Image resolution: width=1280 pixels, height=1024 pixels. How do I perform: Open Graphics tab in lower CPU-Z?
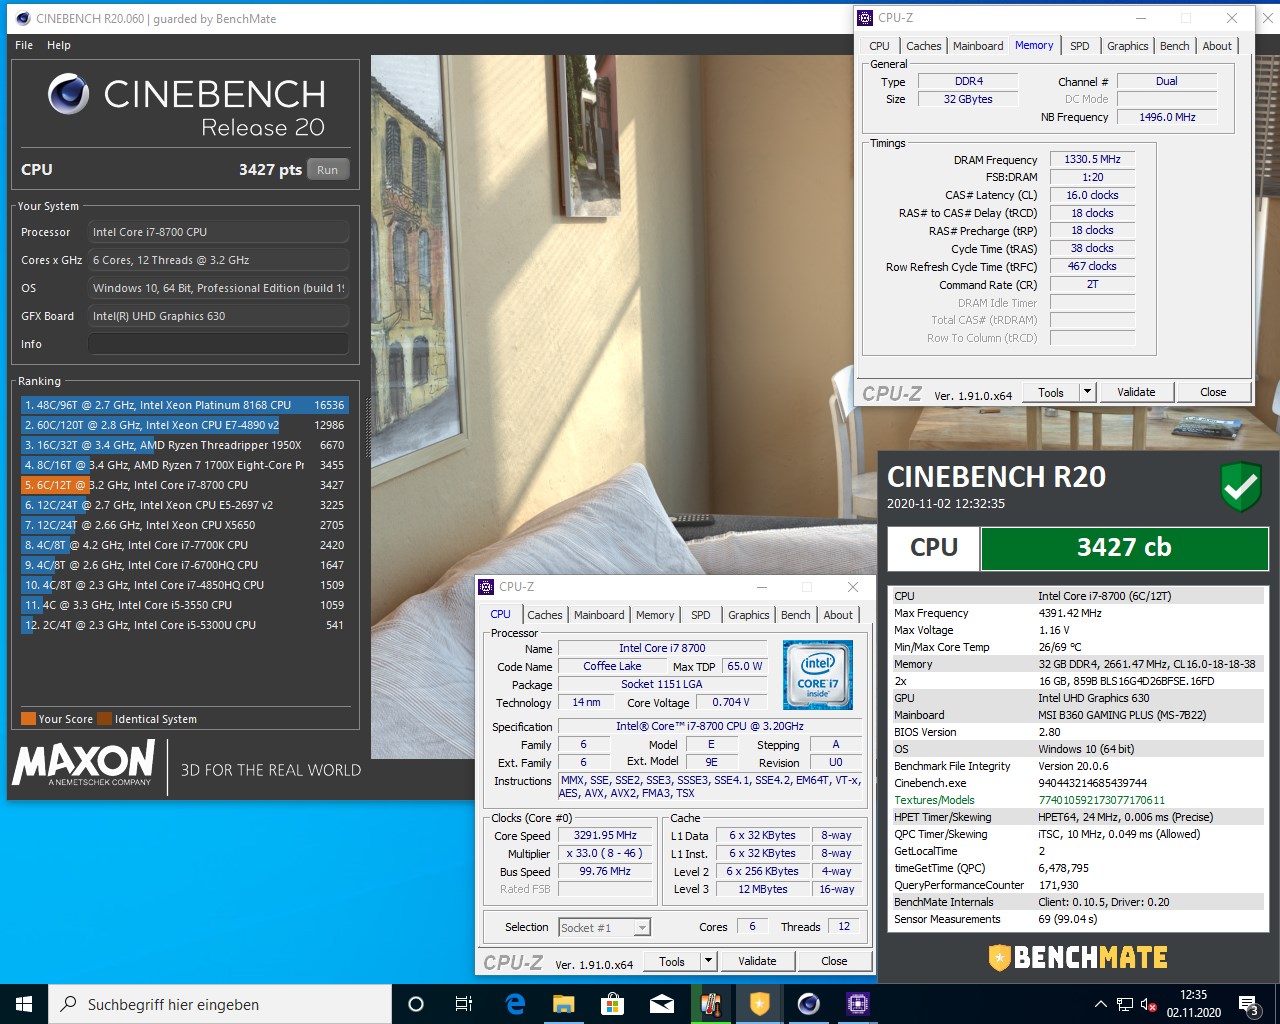749,615
